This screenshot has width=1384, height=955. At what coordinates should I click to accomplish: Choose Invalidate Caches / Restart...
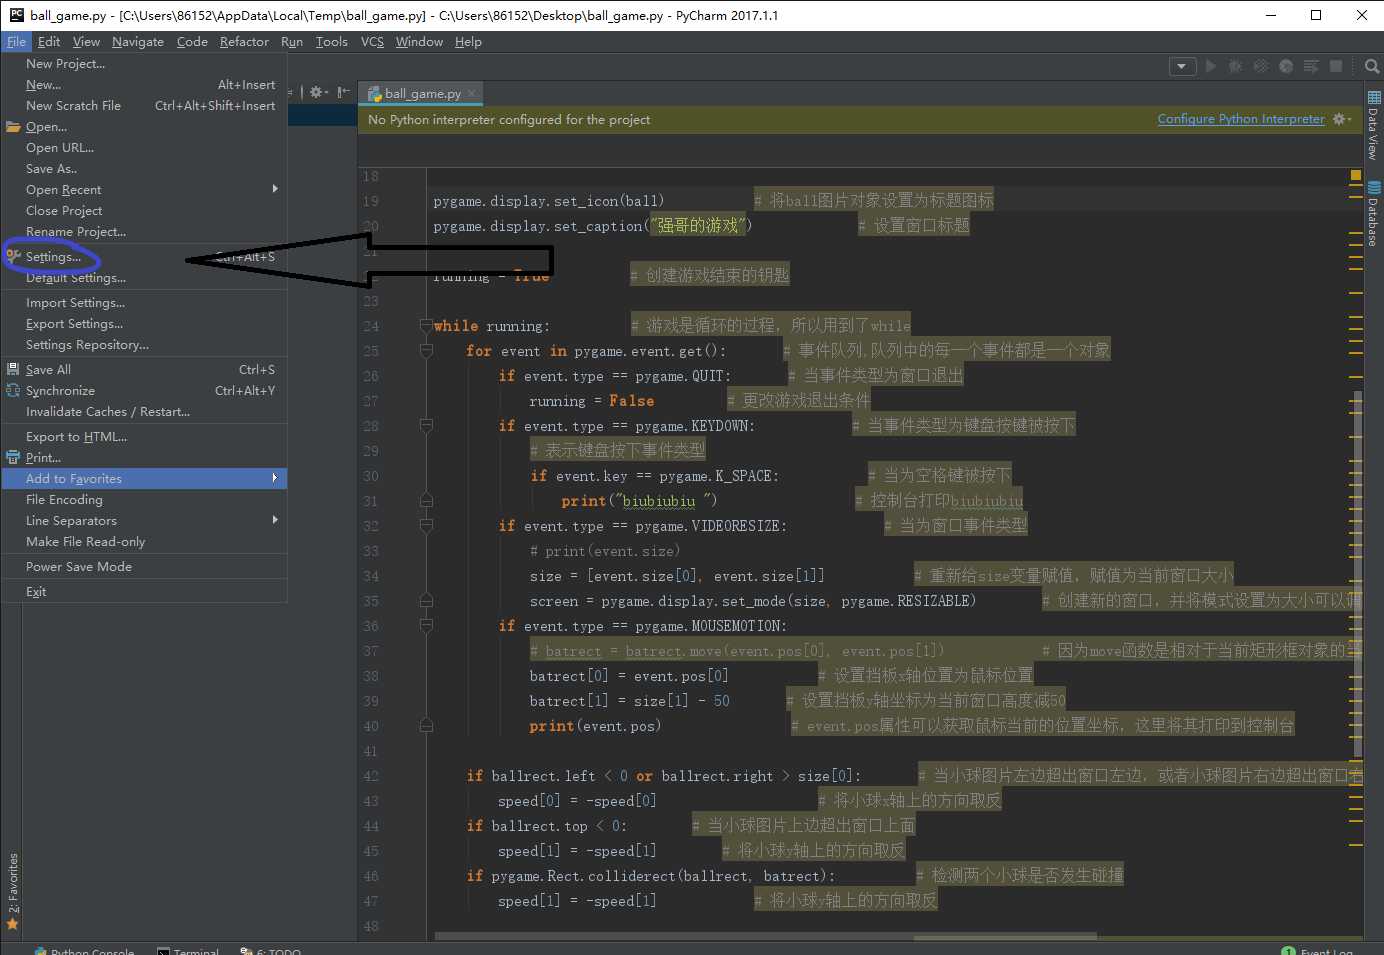(x=144, y=412)
